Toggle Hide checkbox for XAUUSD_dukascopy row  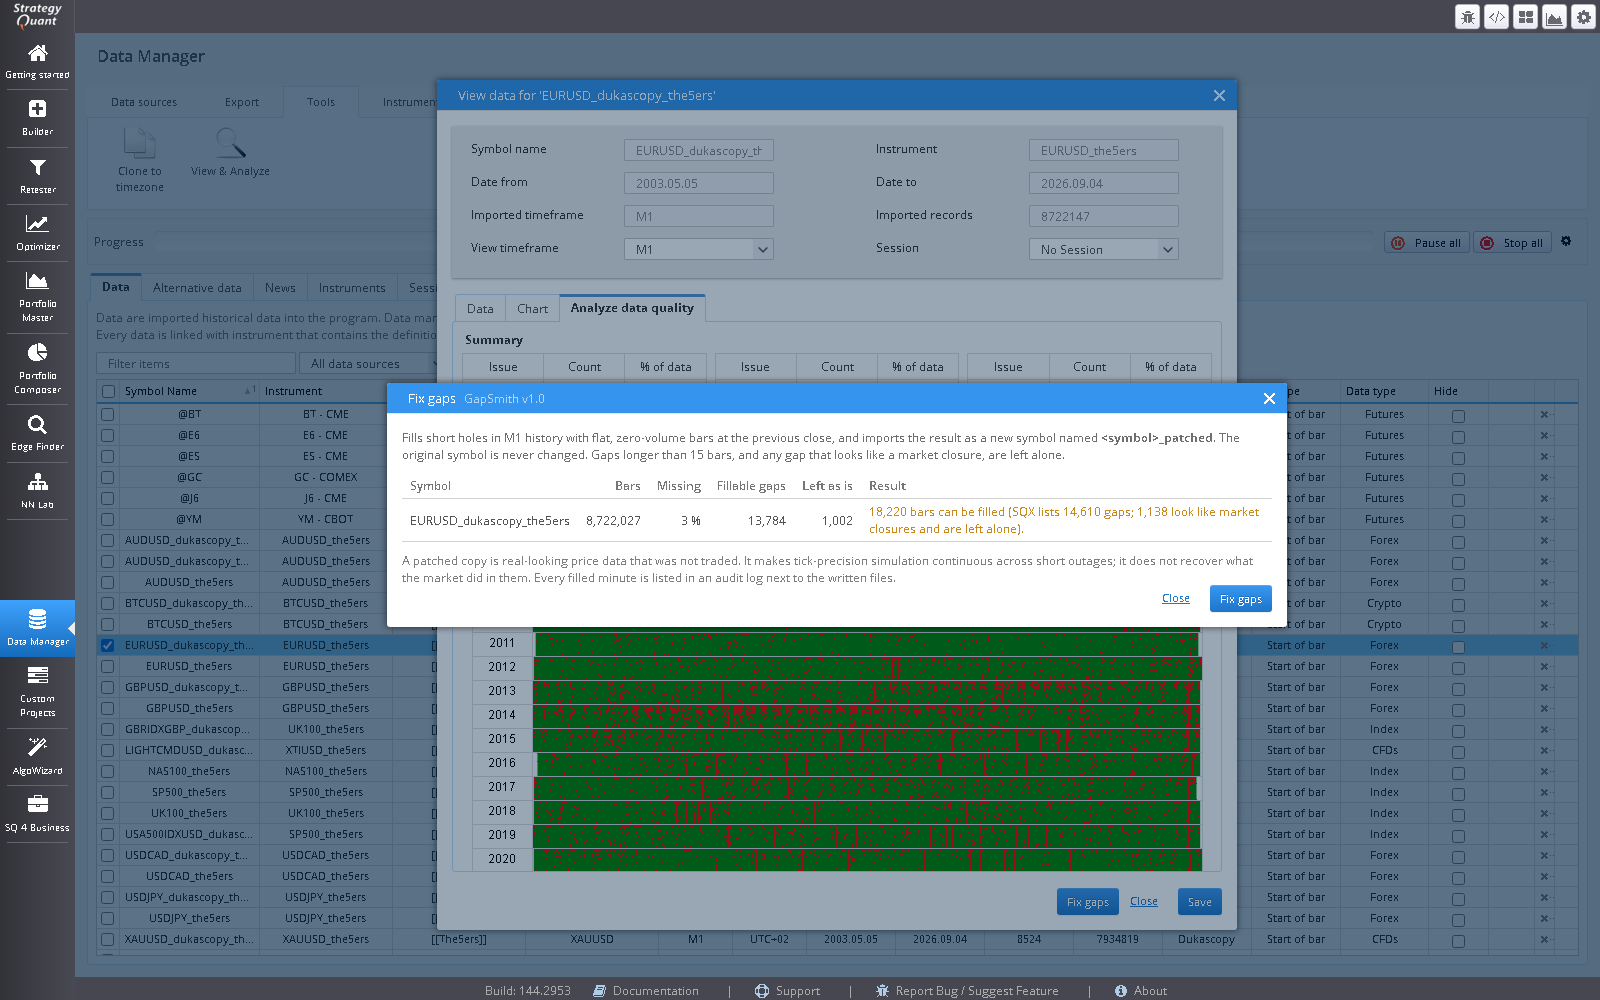[1458, 940]
